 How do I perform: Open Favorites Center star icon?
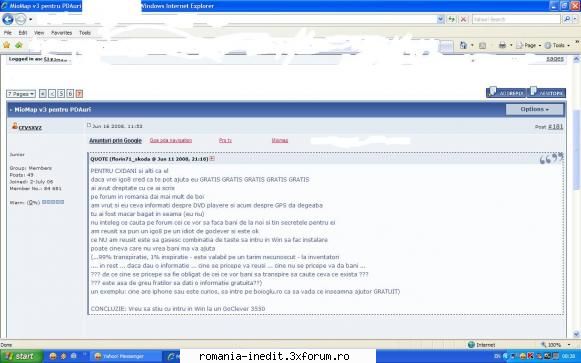6,45
